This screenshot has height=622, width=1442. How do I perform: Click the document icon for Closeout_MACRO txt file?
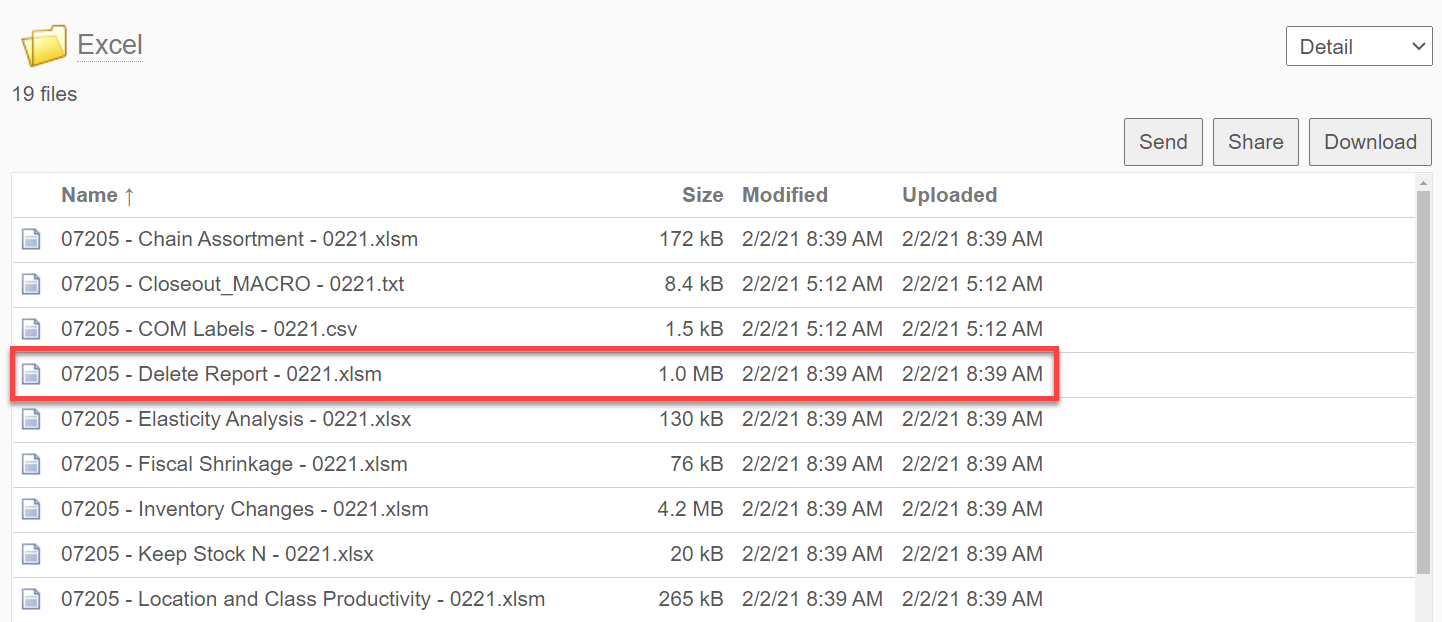tap(31, 284)
